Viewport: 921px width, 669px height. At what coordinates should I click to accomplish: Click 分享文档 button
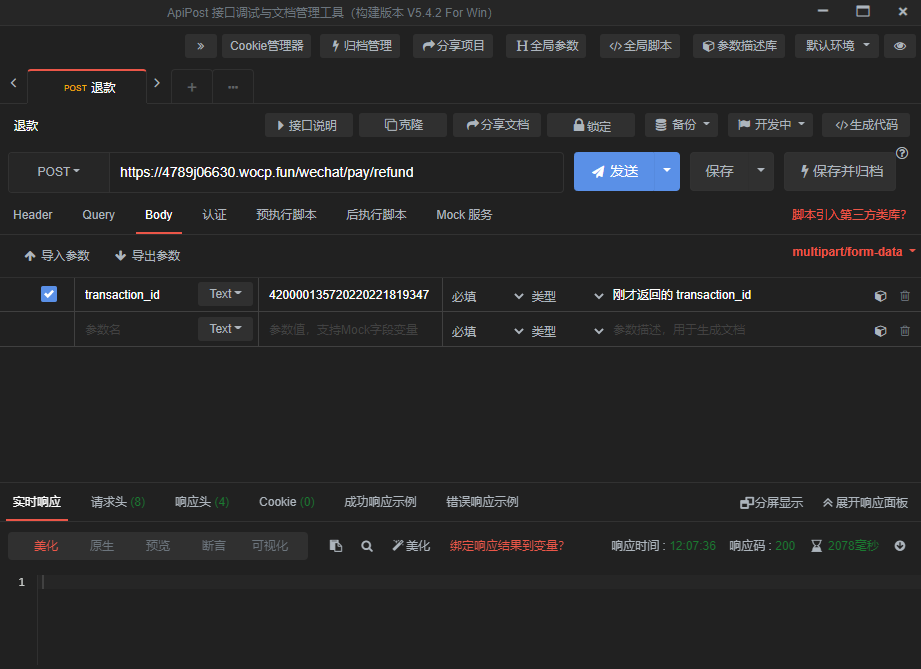click(x=497, y=125)
